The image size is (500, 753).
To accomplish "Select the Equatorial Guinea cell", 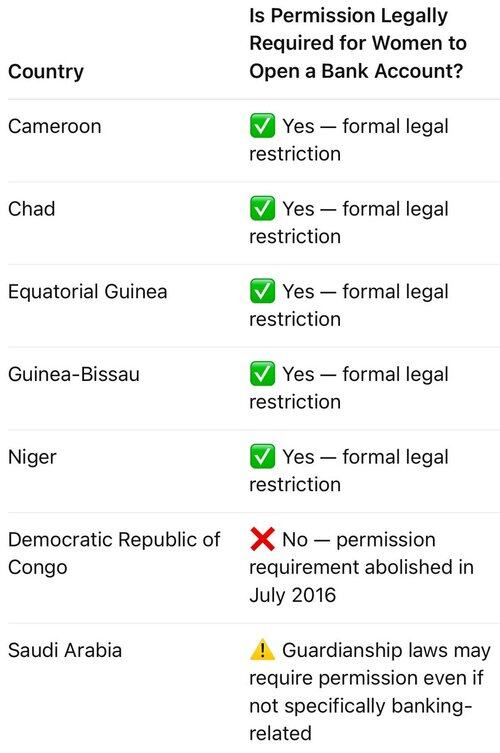I will coord(87,291).
